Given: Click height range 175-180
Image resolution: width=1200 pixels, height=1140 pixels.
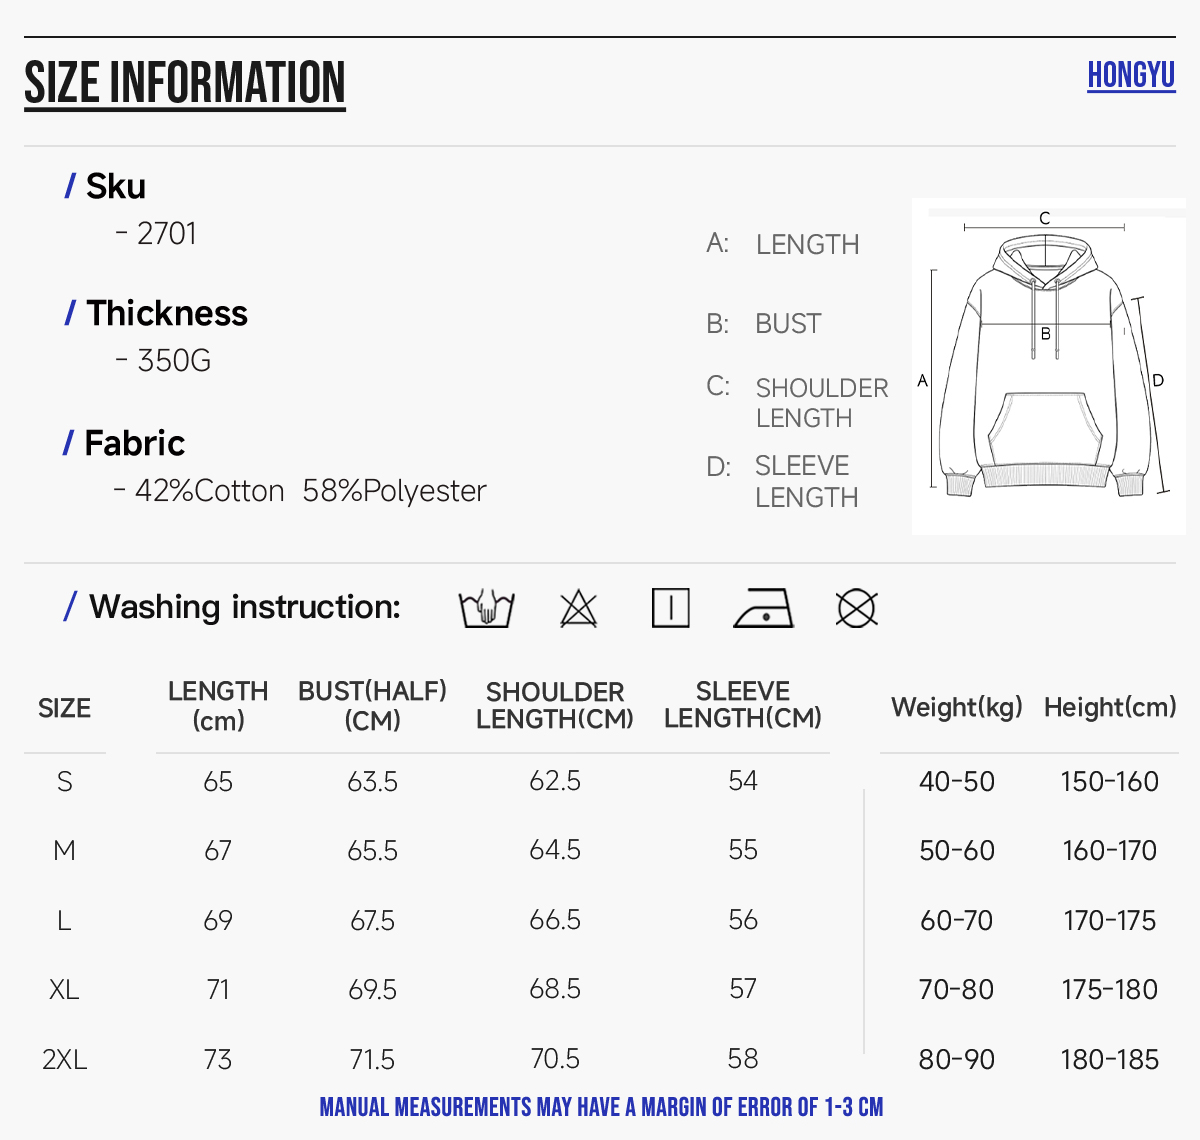Looking at the screenshot, I should pos(1110,989).
